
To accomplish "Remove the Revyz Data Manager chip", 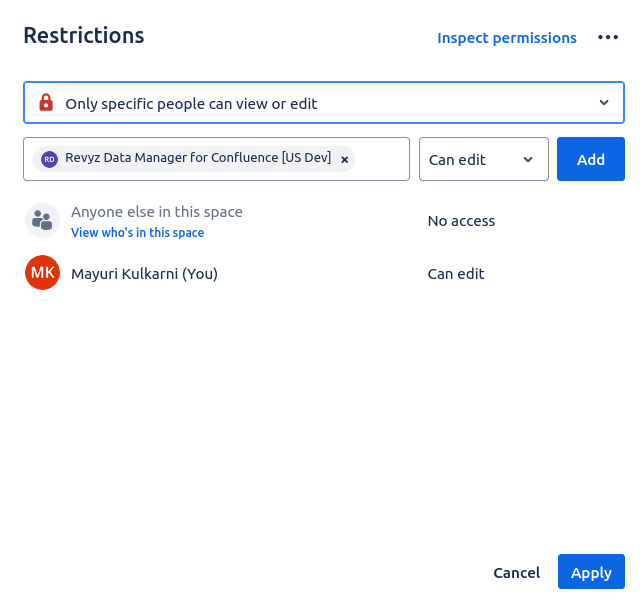I will [x=345, y=159].
